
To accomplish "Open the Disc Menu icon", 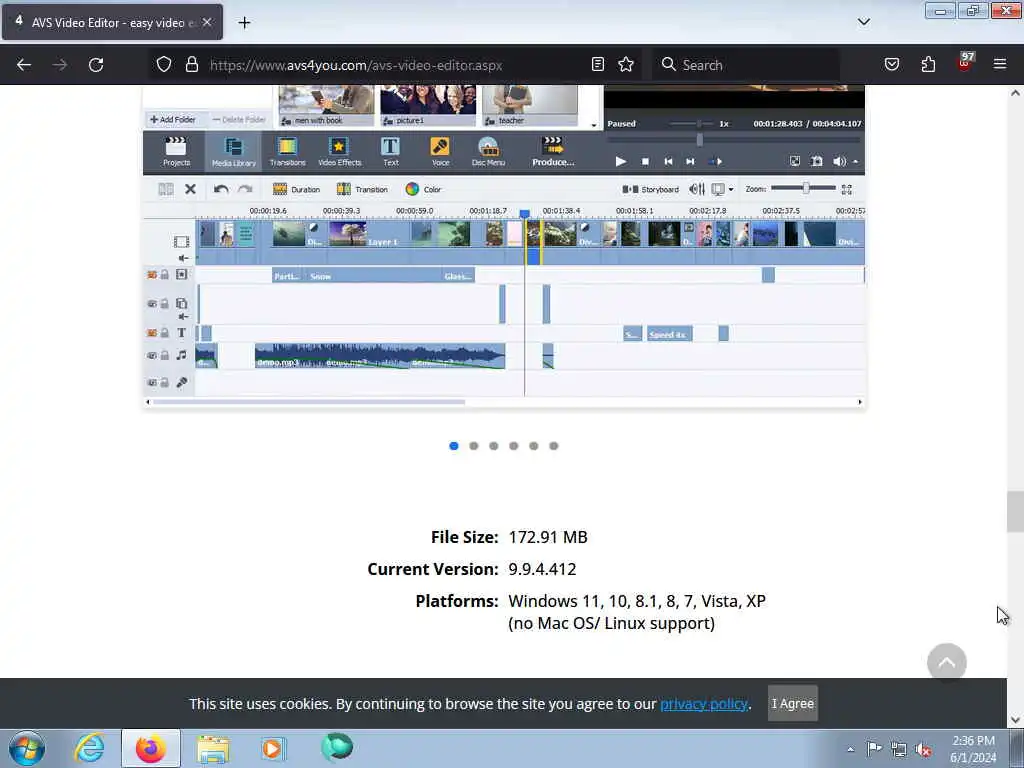I will point(488,152).
